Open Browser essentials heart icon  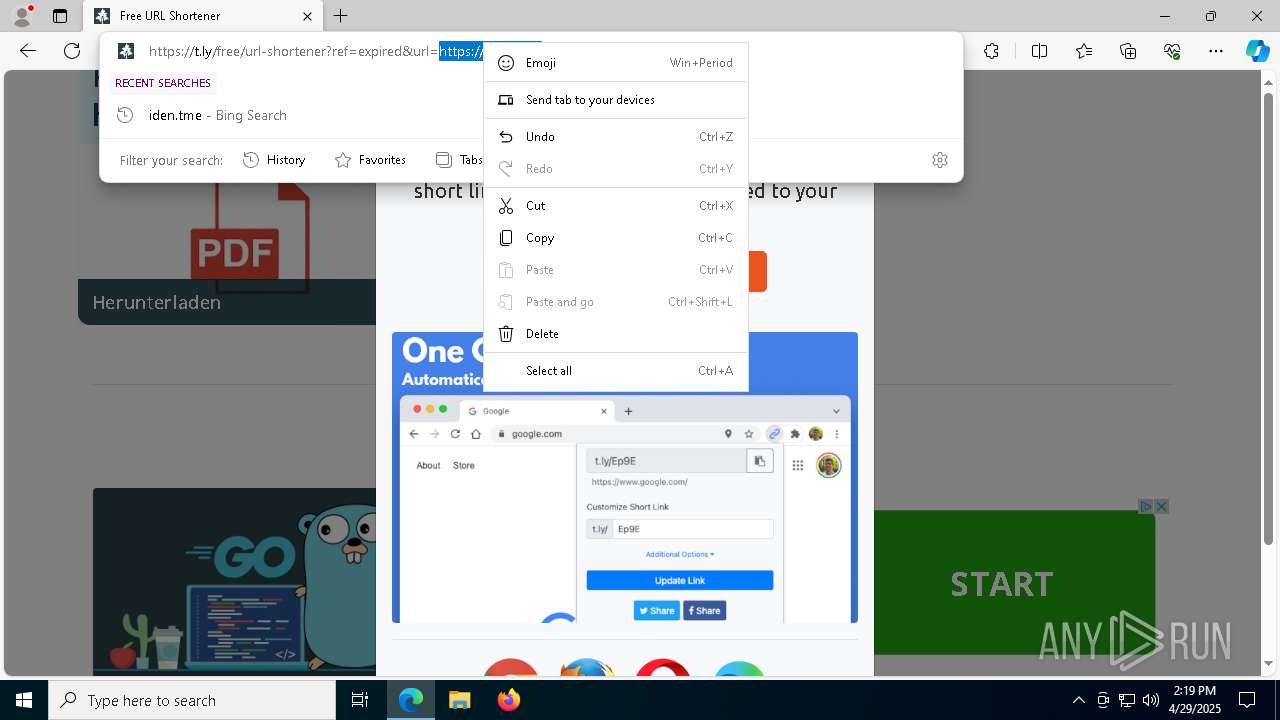[x=1172, y=51]
